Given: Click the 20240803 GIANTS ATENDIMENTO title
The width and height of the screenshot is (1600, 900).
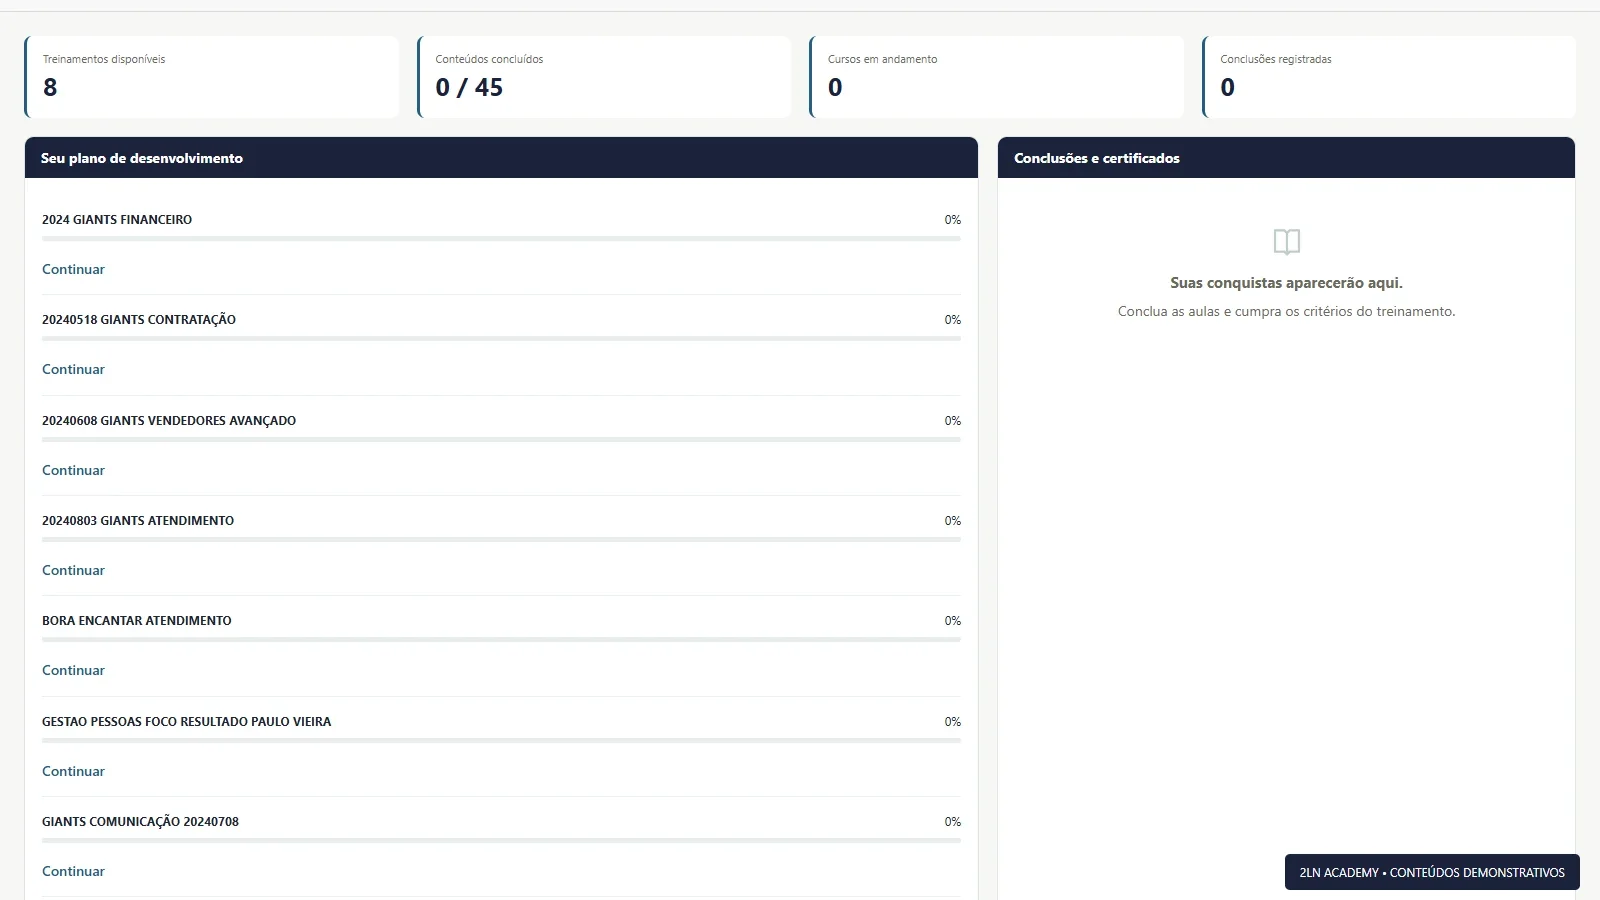Looking at the screenshot, I should pos(138,521).
